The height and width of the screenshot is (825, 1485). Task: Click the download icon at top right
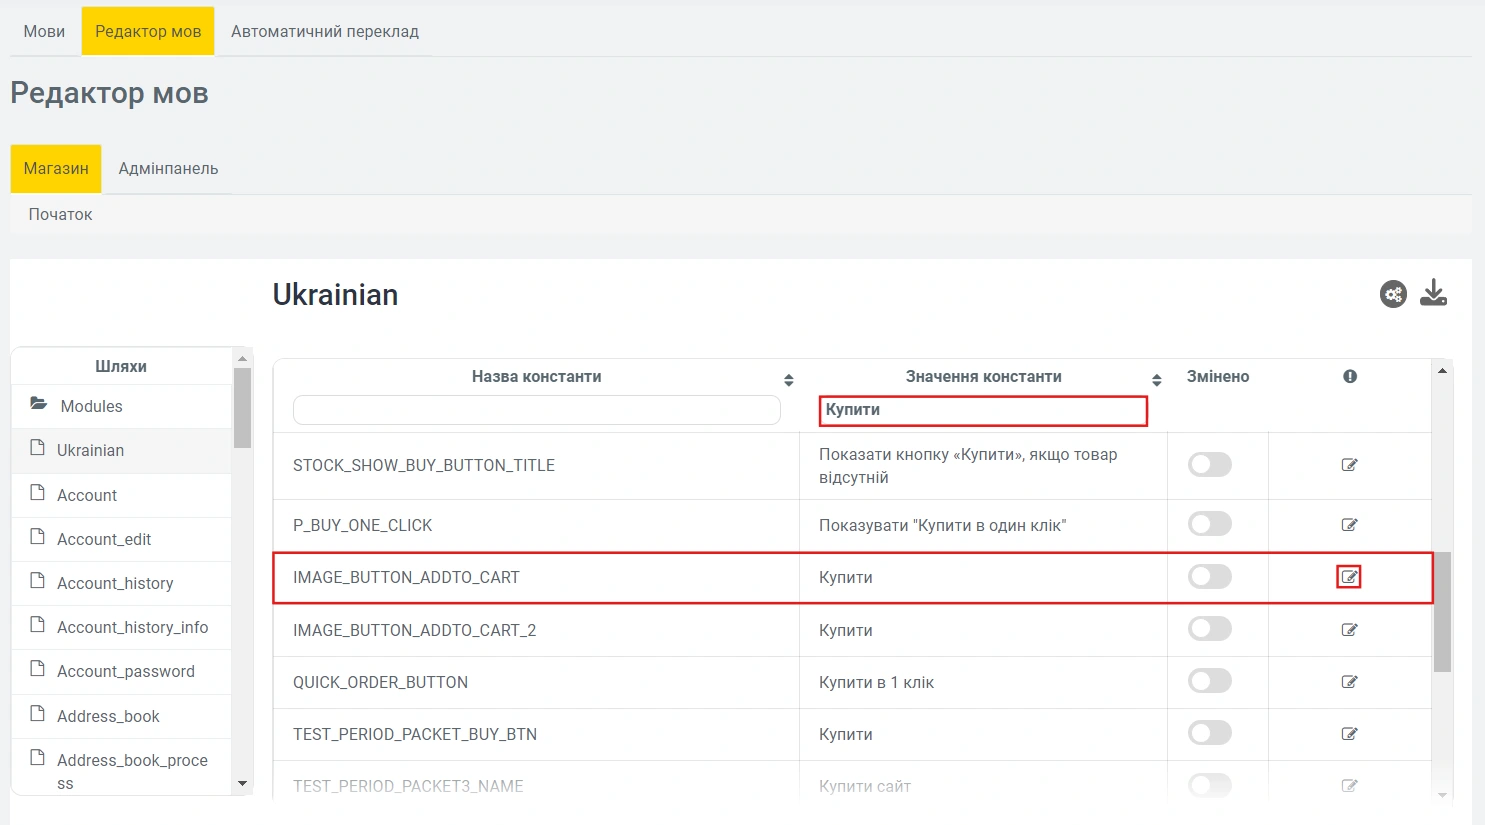(1433, 293)
